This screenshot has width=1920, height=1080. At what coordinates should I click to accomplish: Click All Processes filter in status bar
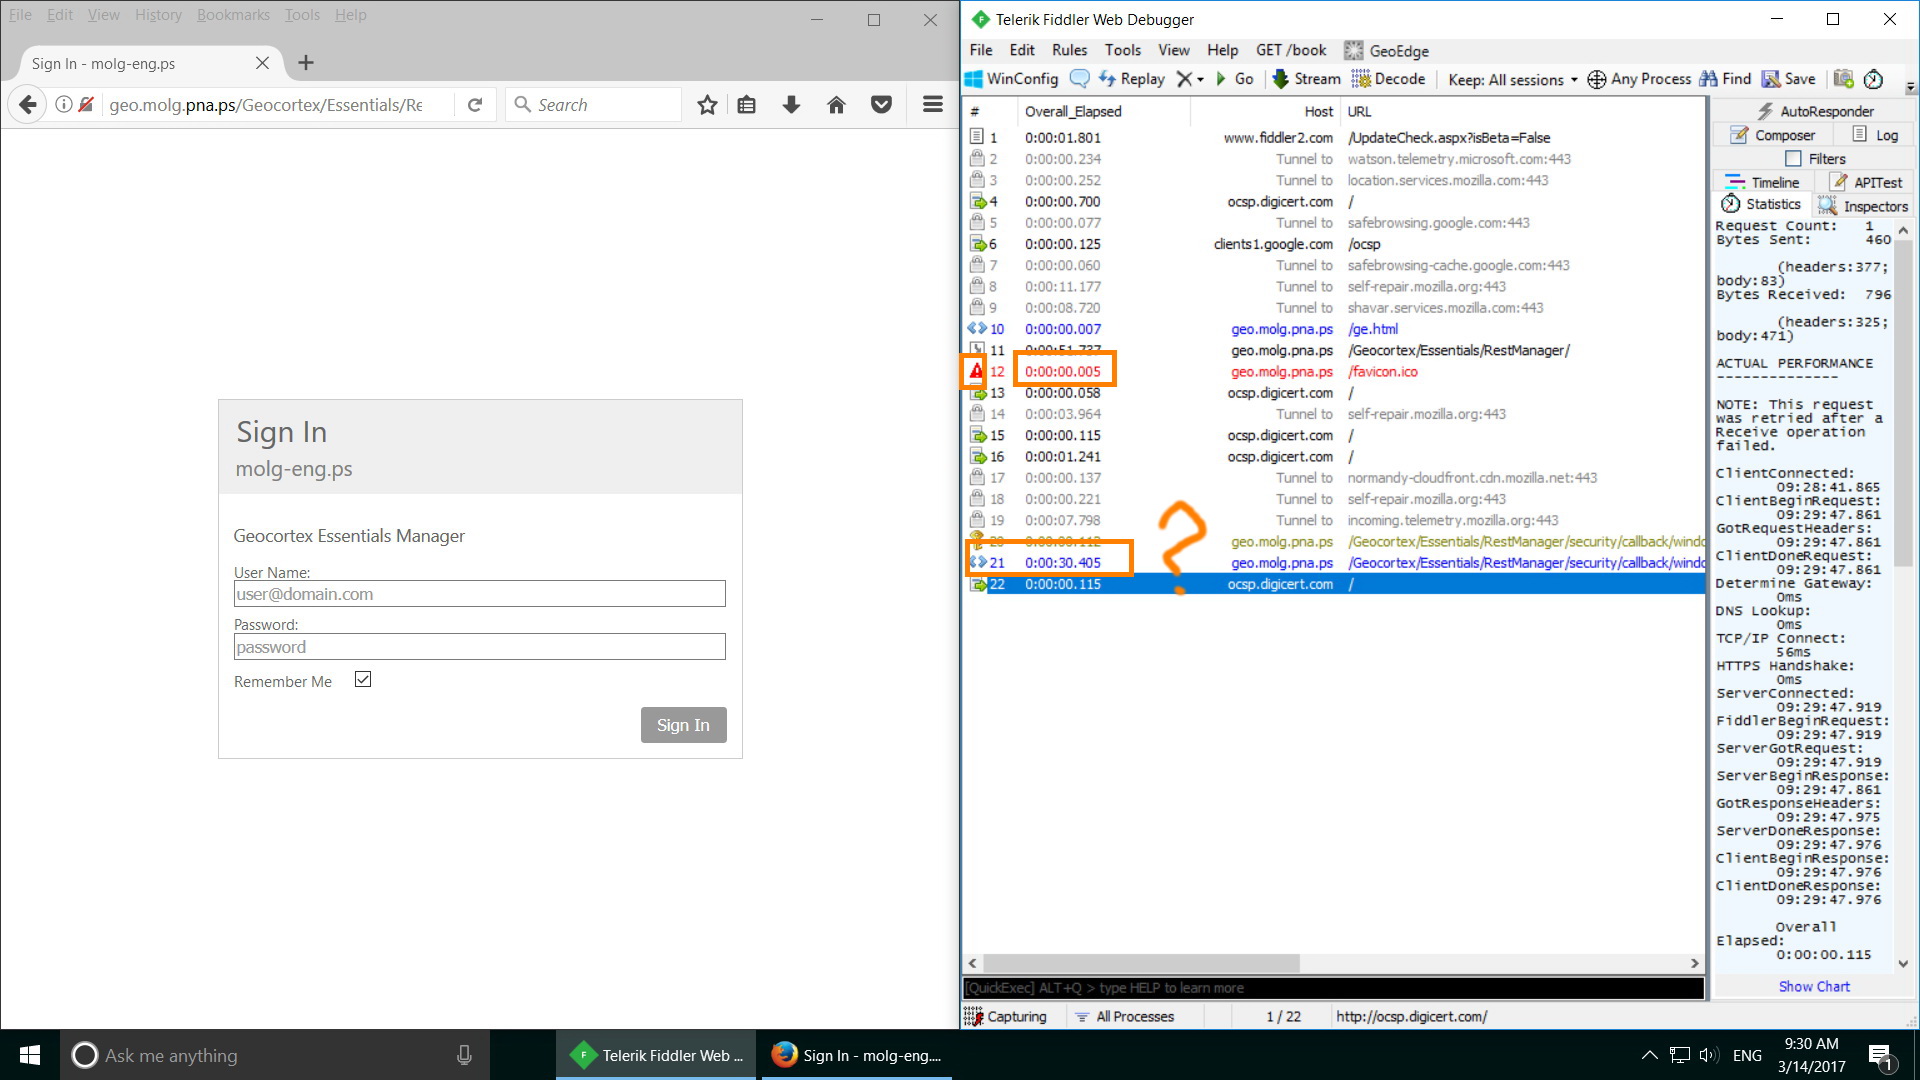(1125, 1016)
